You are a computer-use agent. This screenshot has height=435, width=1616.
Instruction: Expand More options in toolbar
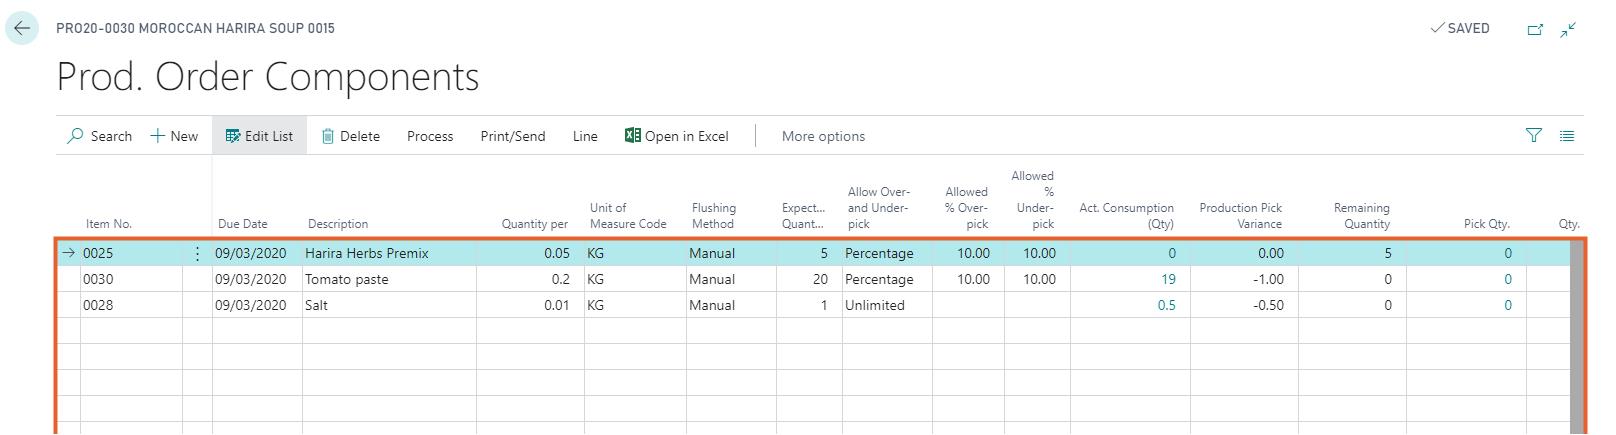tap(823, 136)
